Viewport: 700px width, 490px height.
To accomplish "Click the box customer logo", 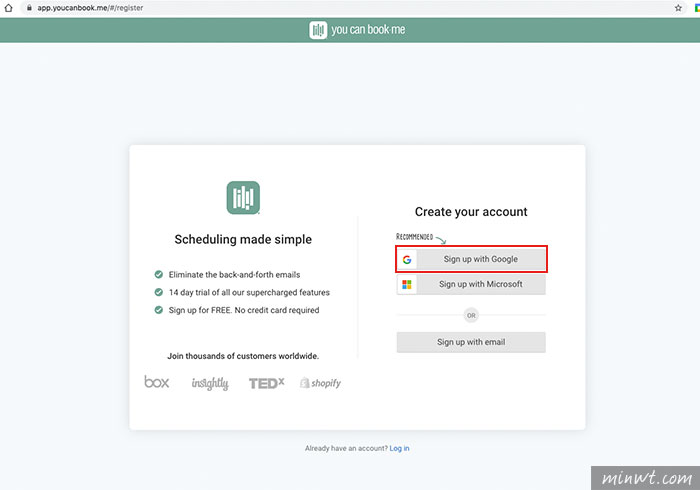I will [x=157, y=382].
